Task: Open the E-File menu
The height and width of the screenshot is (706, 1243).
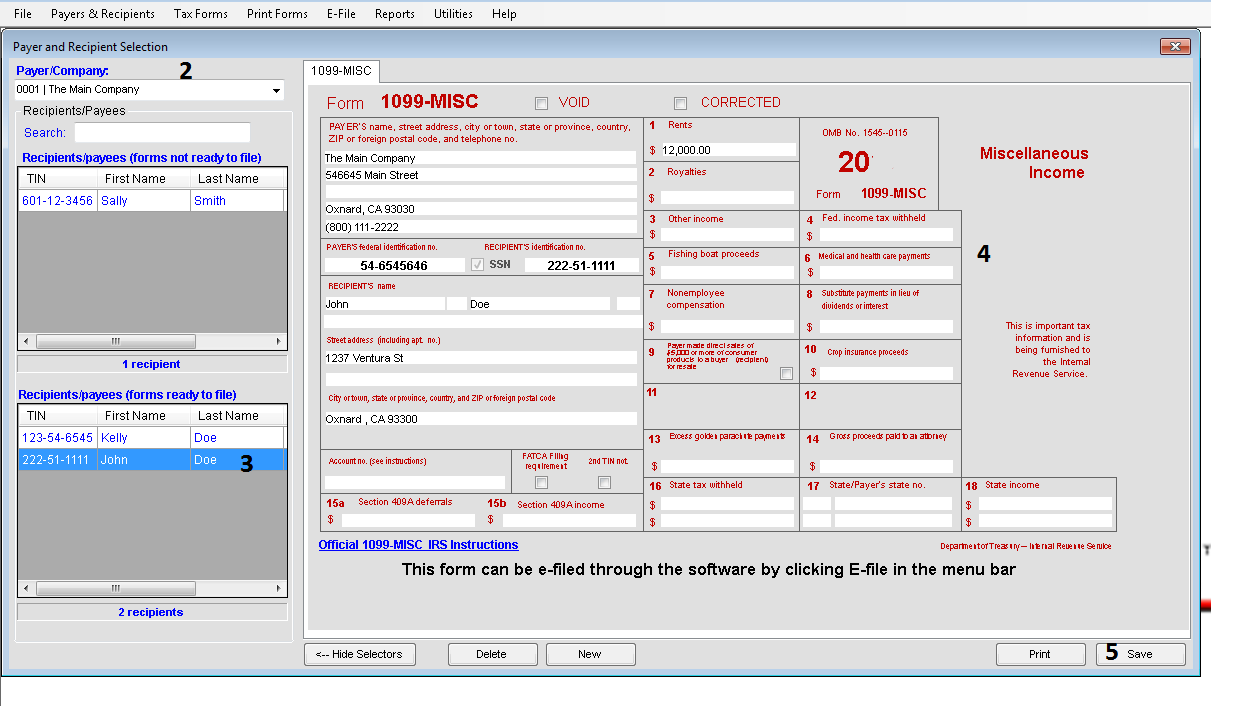Action: [343, 14]
